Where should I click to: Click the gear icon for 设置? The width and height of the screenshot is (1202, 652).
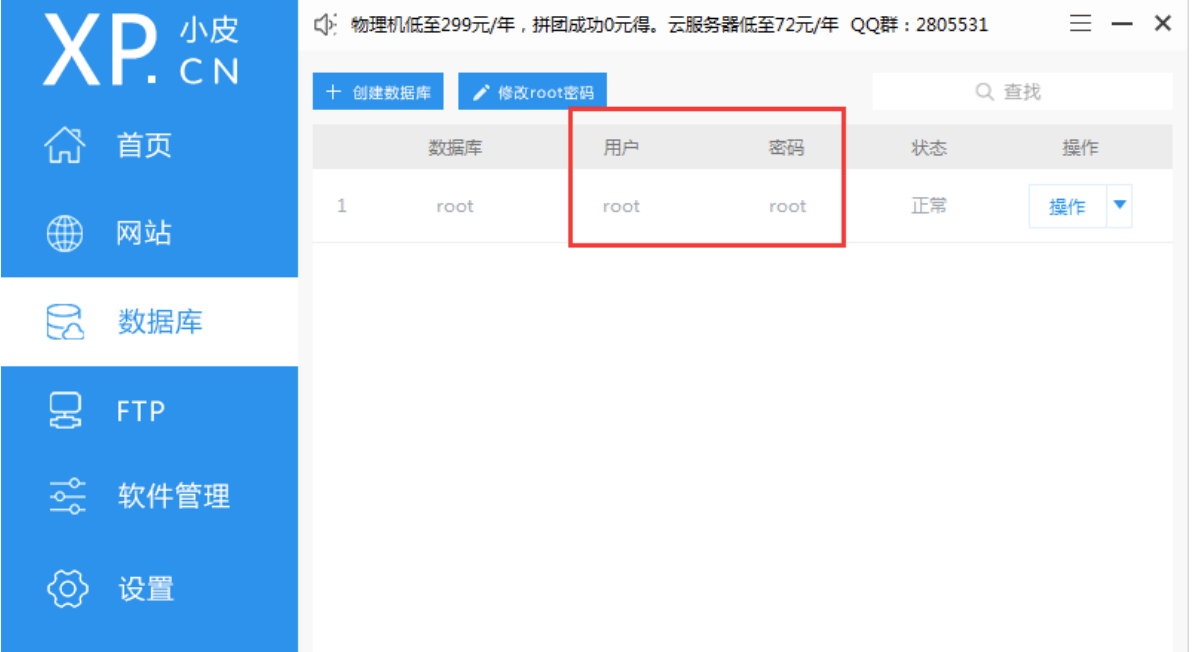pos(68,588)
